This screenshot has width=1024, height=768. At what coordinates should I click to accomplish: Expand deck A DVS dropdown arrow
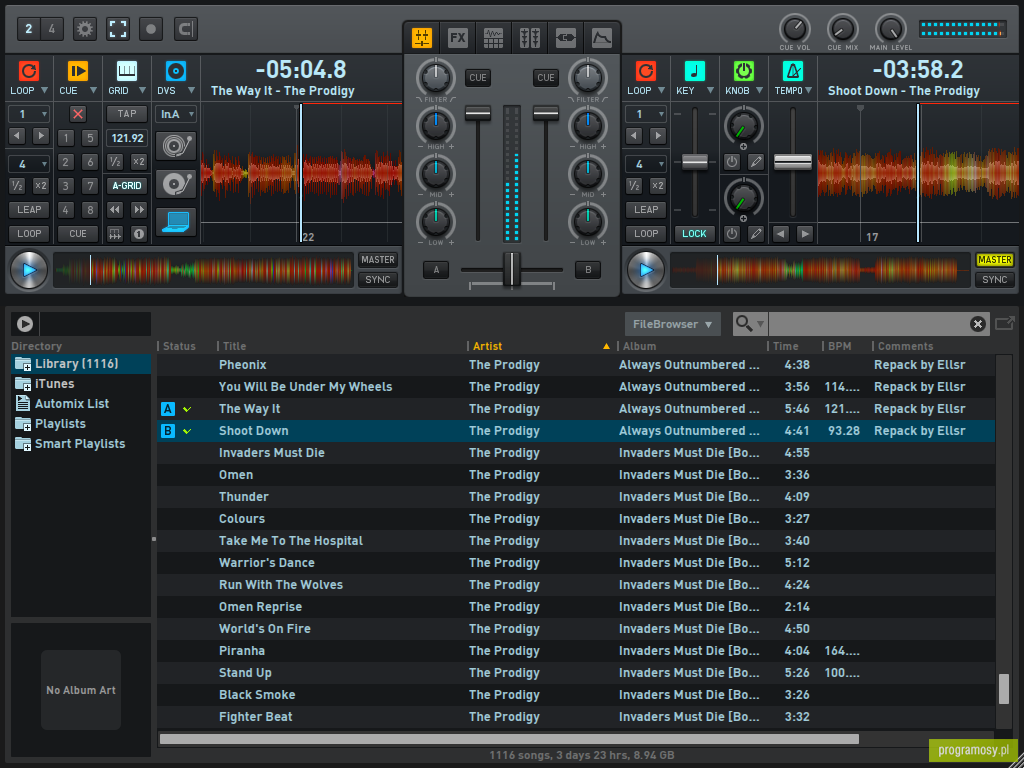pyautogui.click(x=191, y=91)
